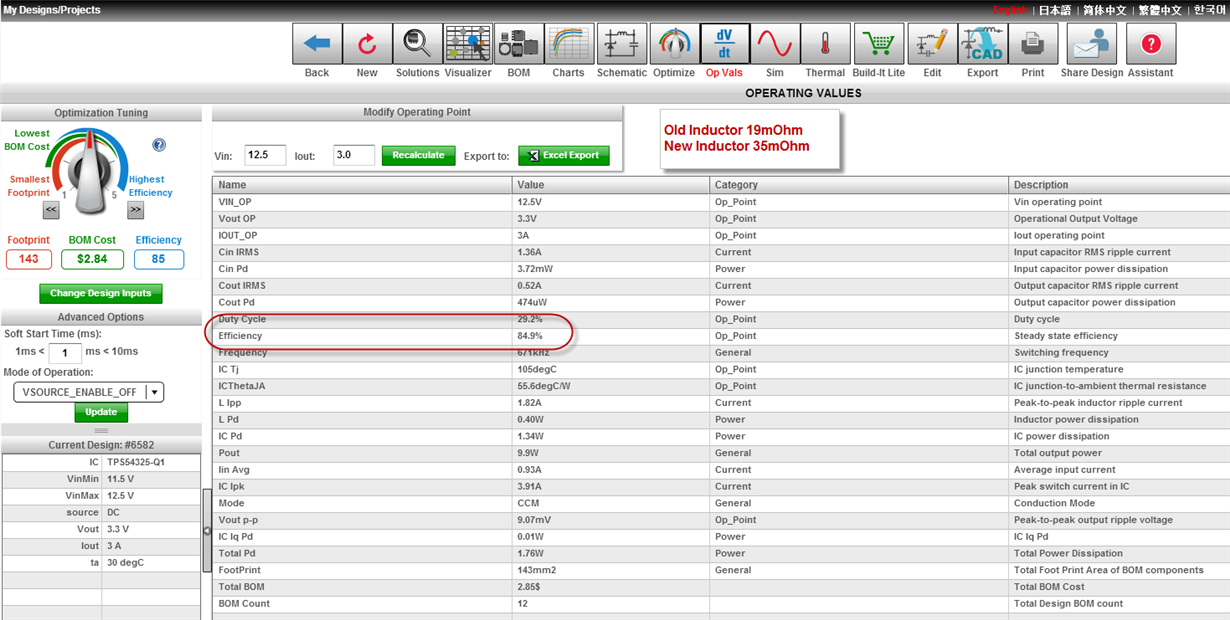This screenshot has height=620, width=1230.
Task: Launch the Sim waveform tool
Action: coord(774,44)
